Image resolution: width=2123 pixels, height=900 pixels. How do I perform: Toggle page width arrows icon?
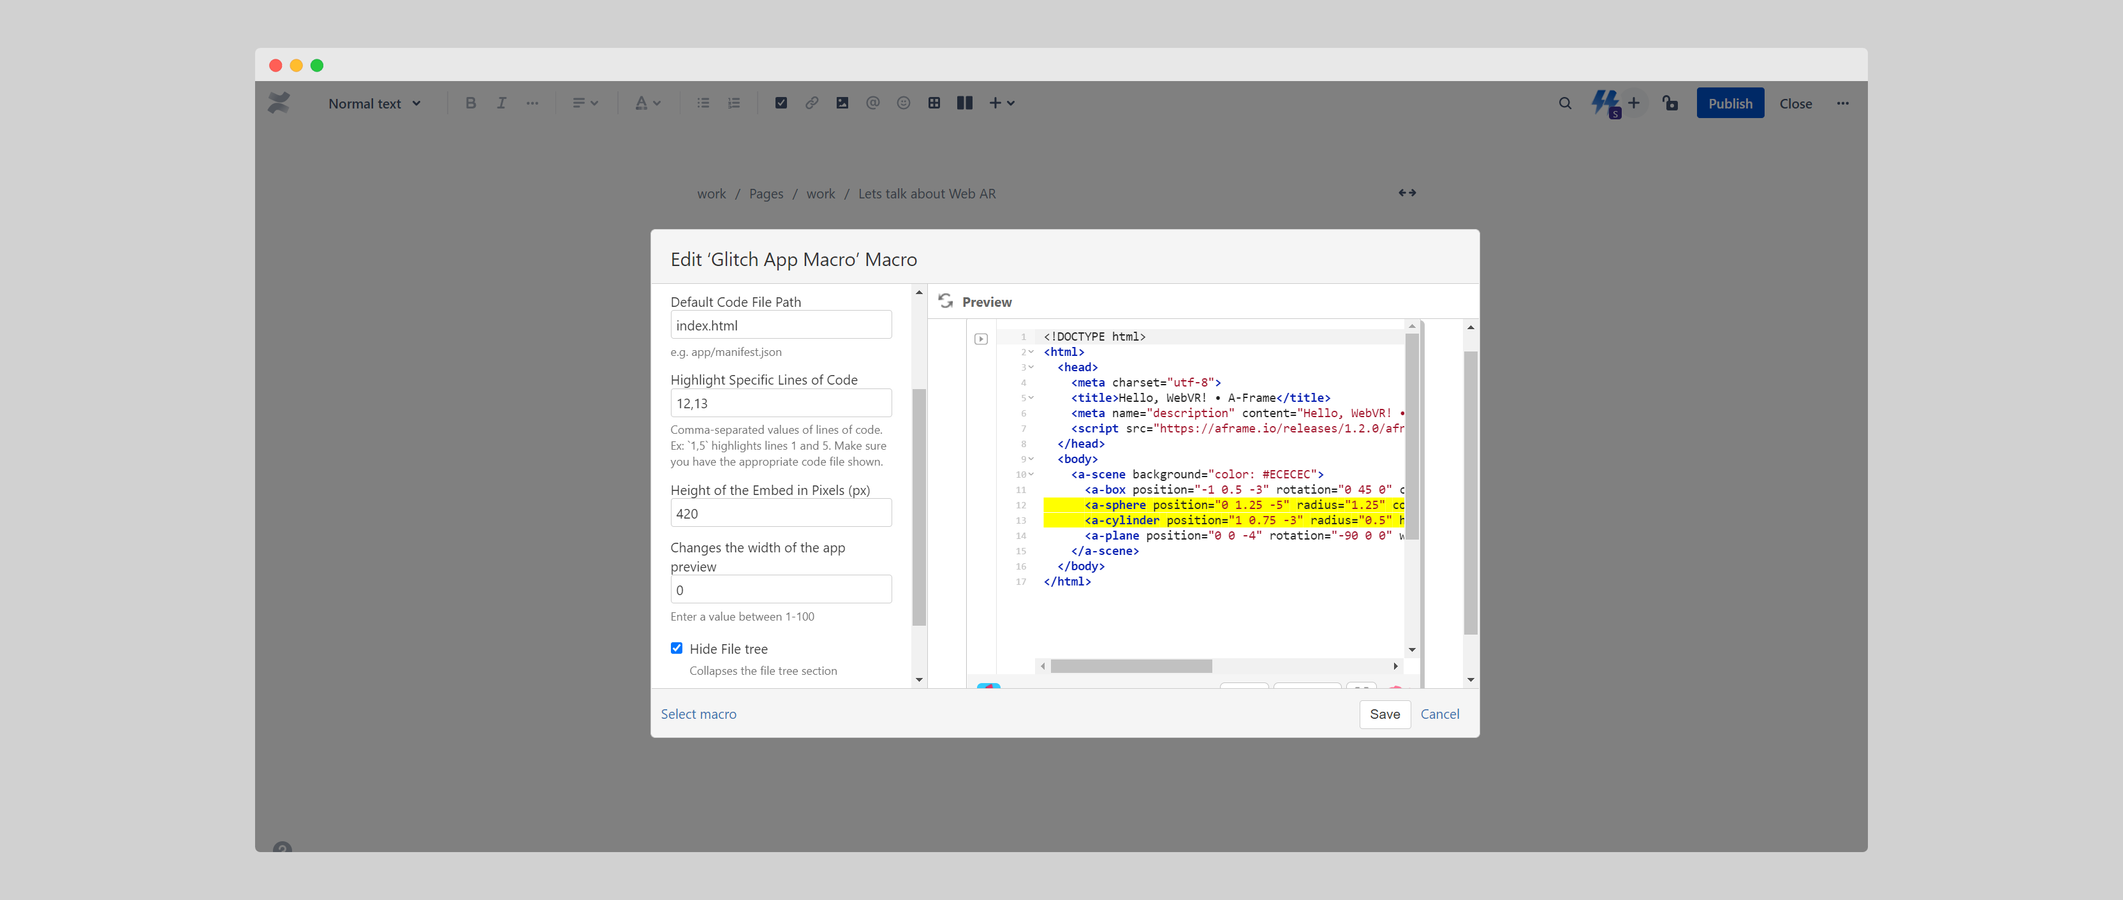[x=1407, y=193]
